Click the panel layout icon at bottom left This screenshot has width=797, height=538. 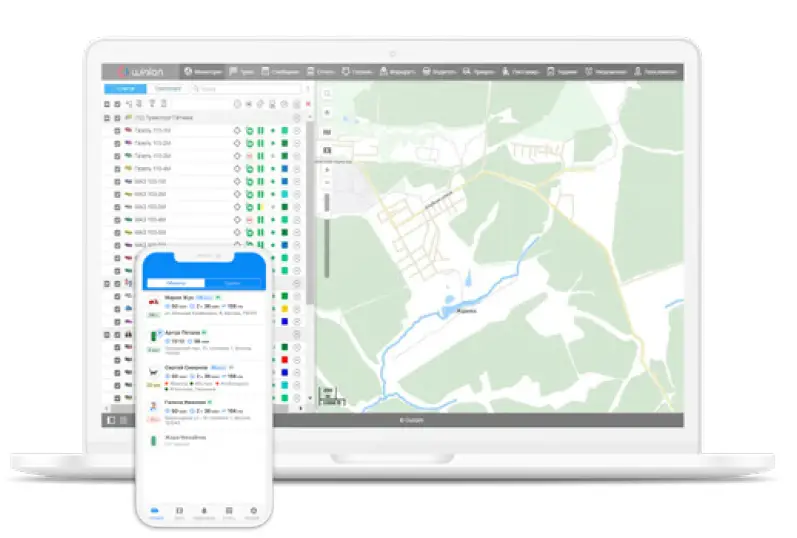(110, 420)
